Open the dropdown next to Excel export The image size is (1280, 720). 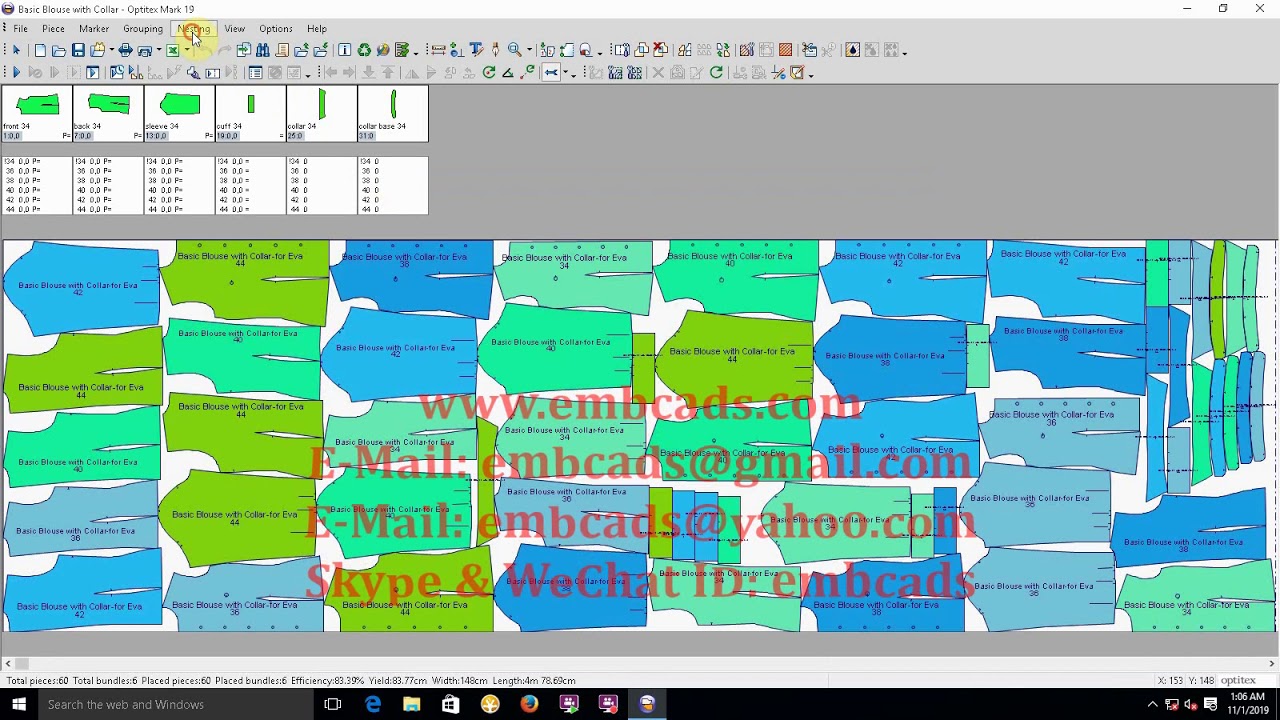click(x=187, y=50)
